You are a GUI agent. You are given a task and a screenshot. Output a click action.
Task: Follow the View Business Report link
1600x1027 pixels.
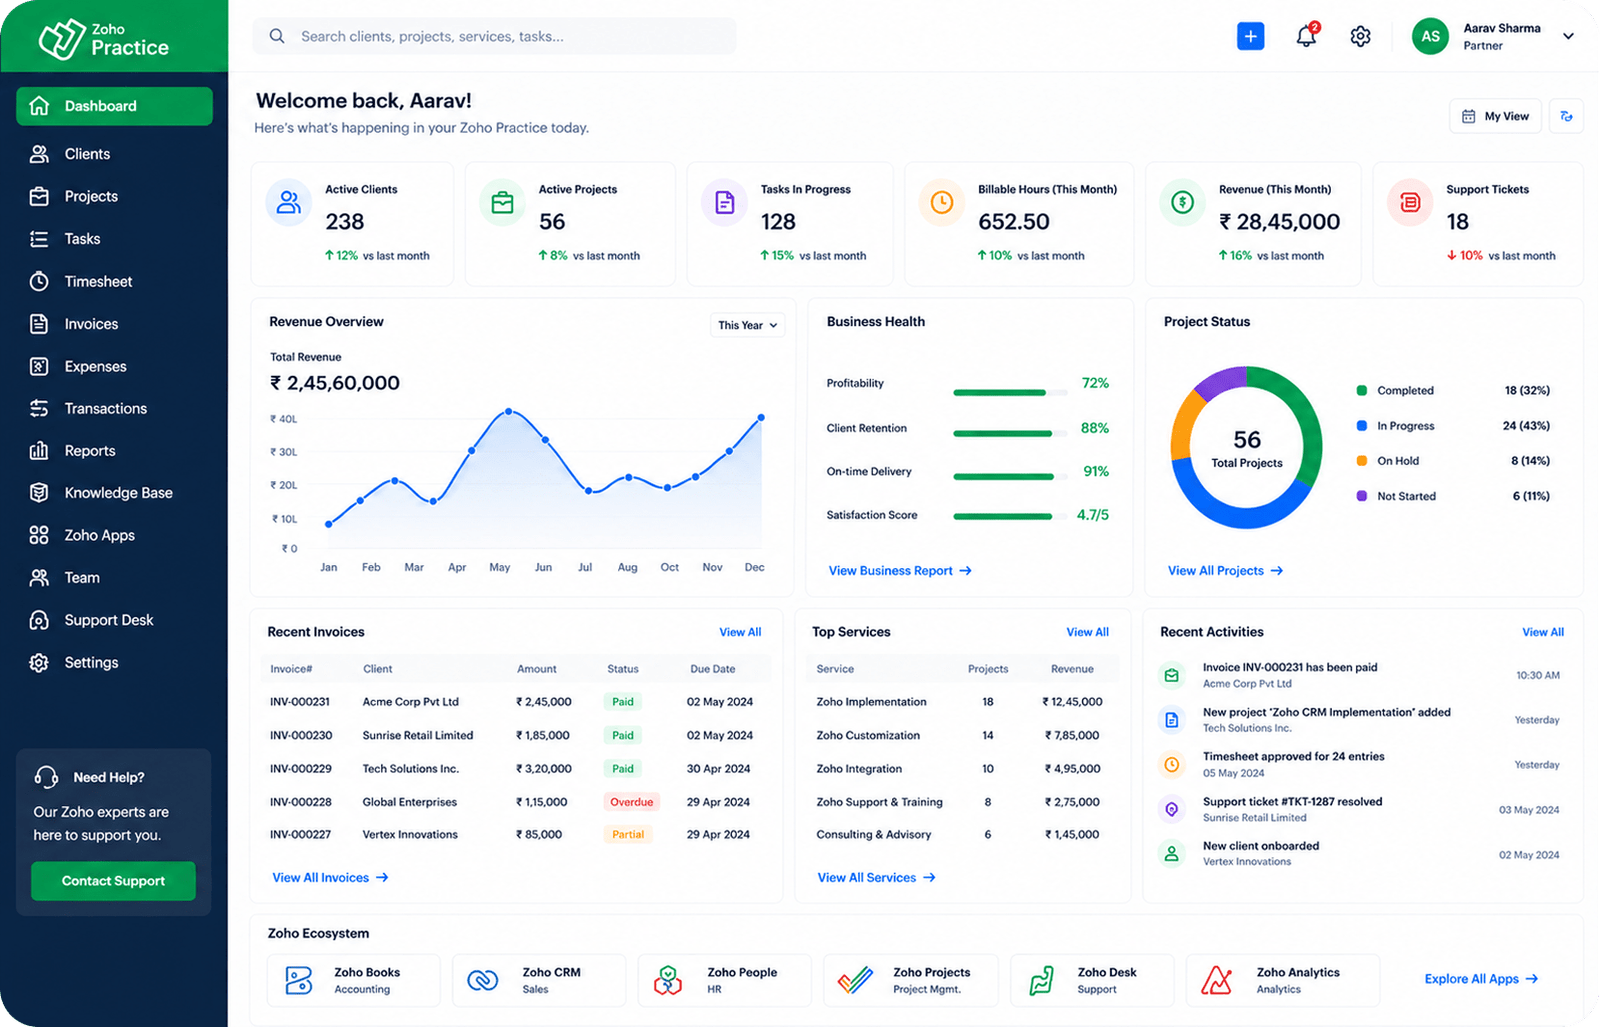(900, 570)
